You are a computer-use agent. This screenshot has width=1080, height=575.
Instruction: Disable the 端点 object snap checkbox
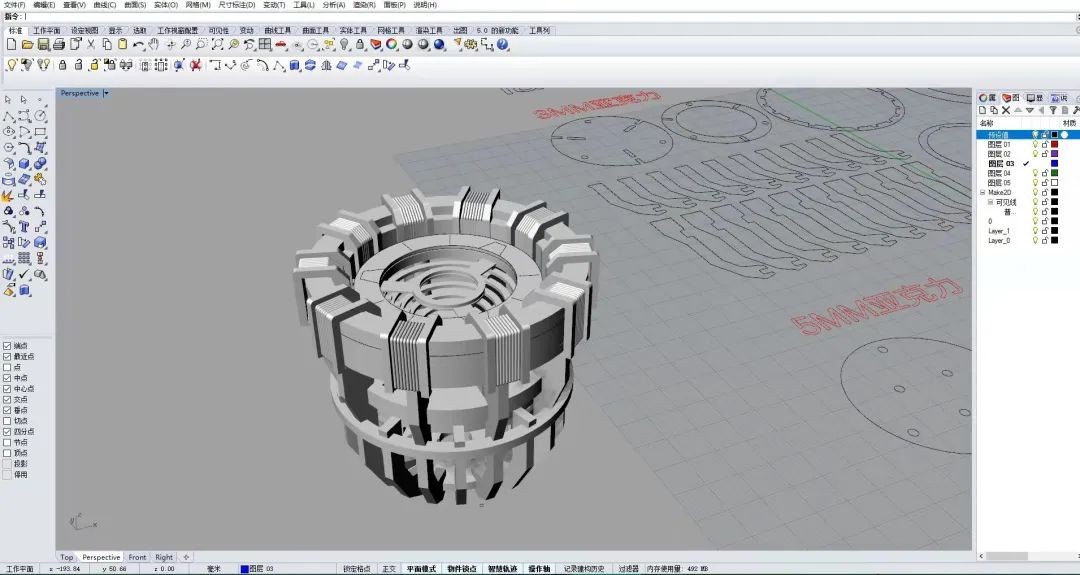point(8,345)
